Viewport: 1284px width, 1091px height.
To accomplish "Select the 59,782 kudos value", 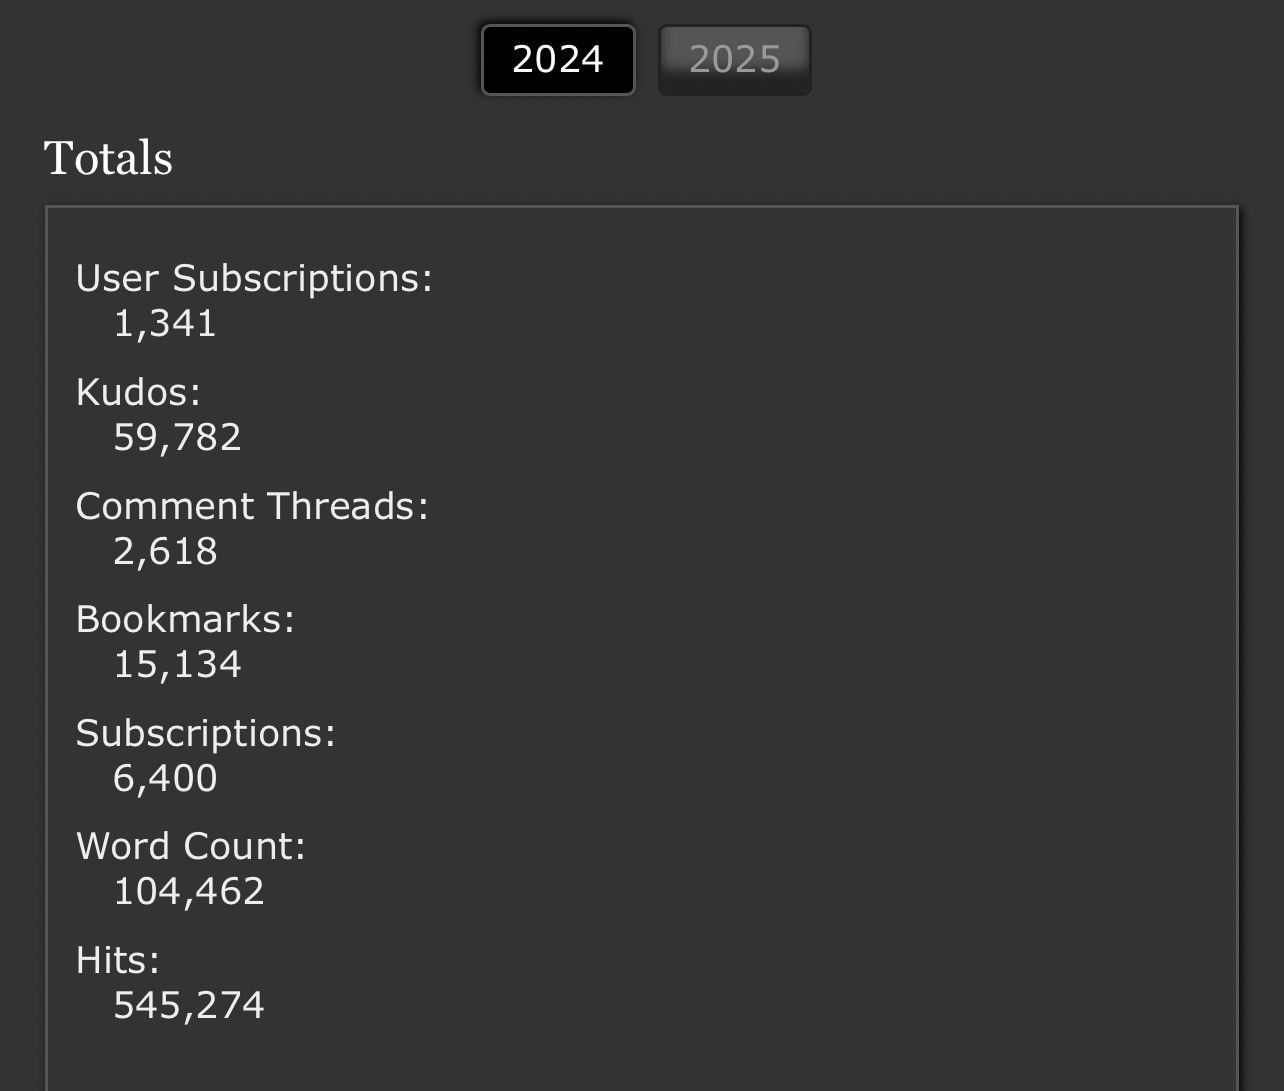I will [x=177, y=438].
